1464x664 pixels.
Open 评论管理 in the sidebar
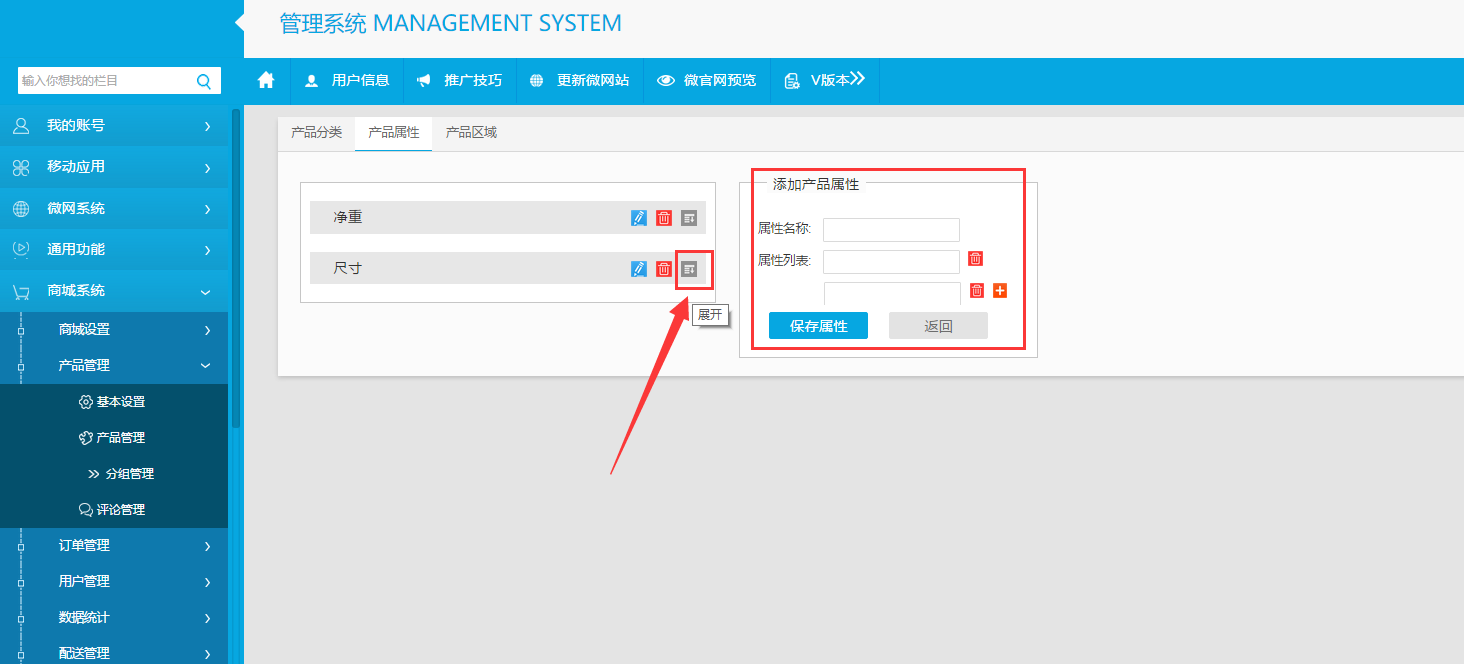[x=120, y=510]
